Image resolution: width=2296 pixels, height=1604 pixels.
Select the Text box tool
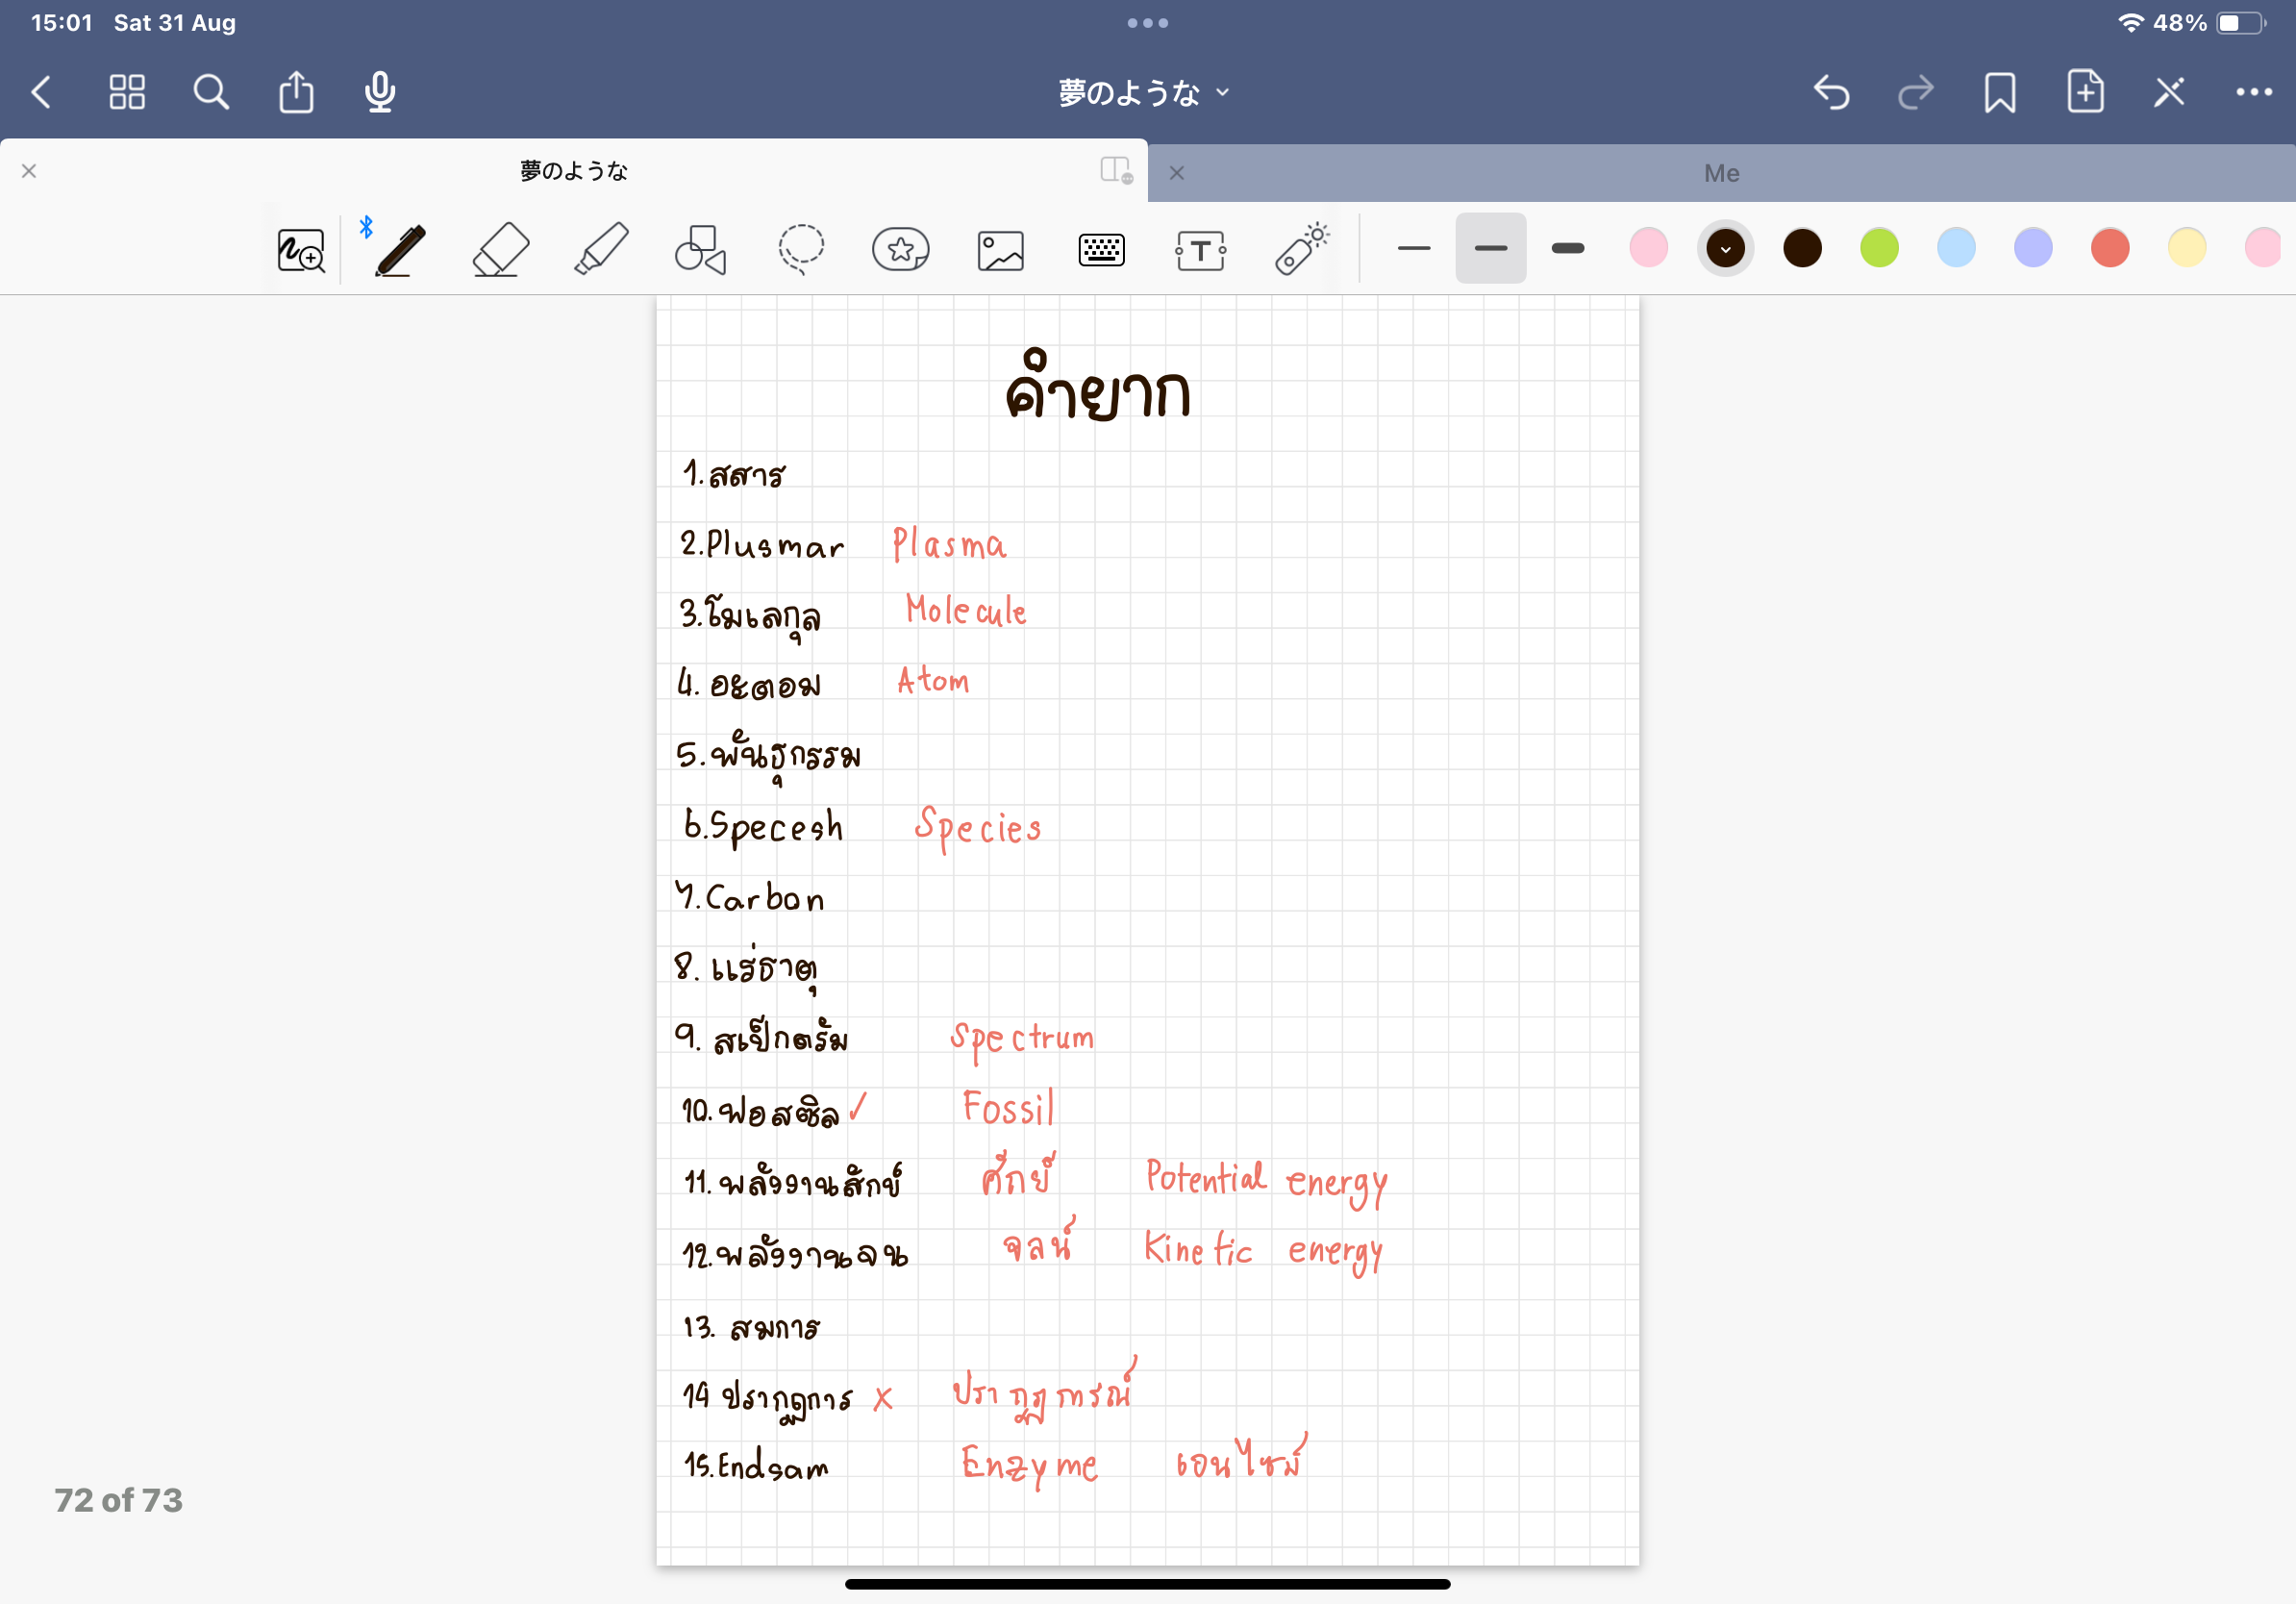[x=1200, y=249]
